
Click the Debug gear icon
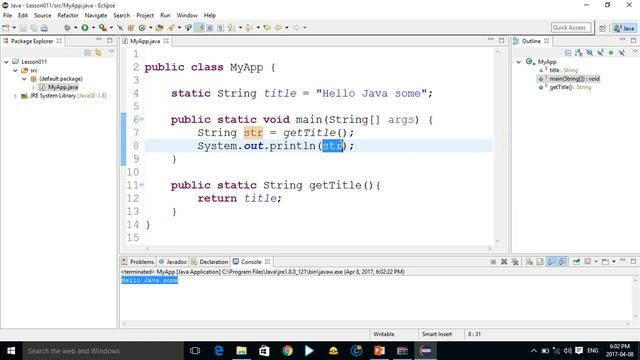(x=67, y=28)
